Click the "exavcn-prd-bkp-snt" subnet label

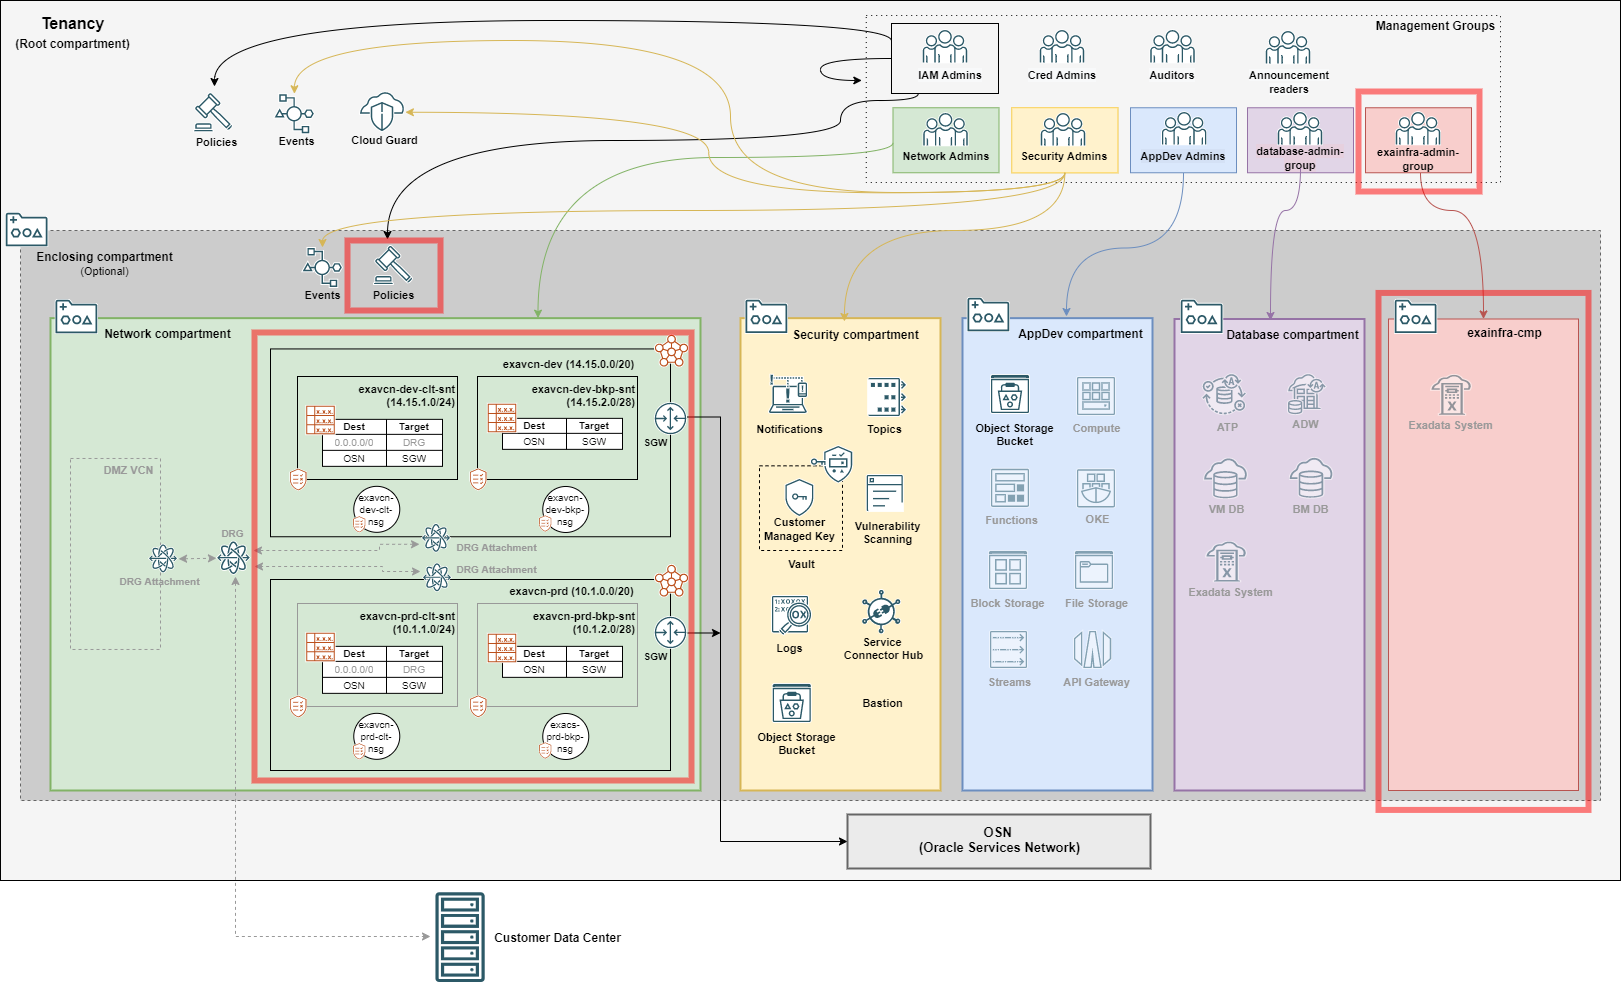pos(584,616)
